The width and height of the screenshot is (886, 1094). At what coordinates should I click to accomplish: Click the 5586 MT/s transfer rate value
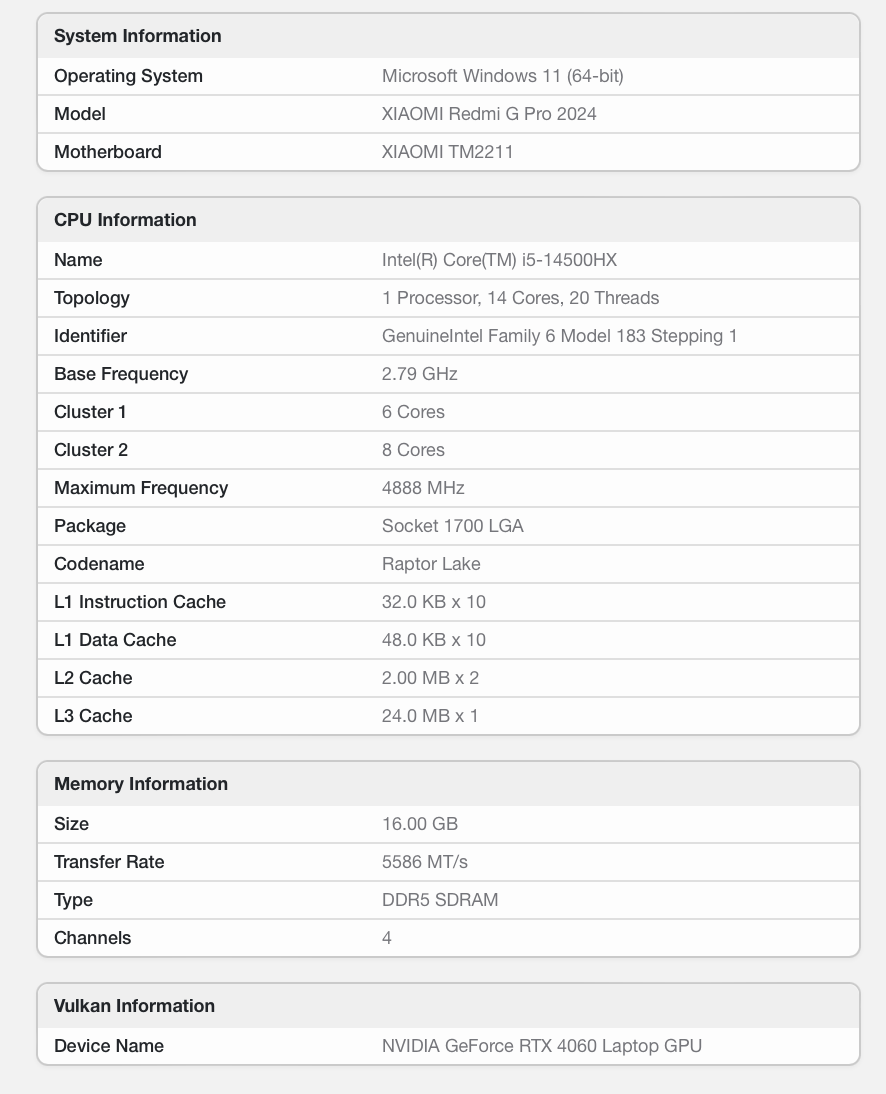click(x=424, y=862)
